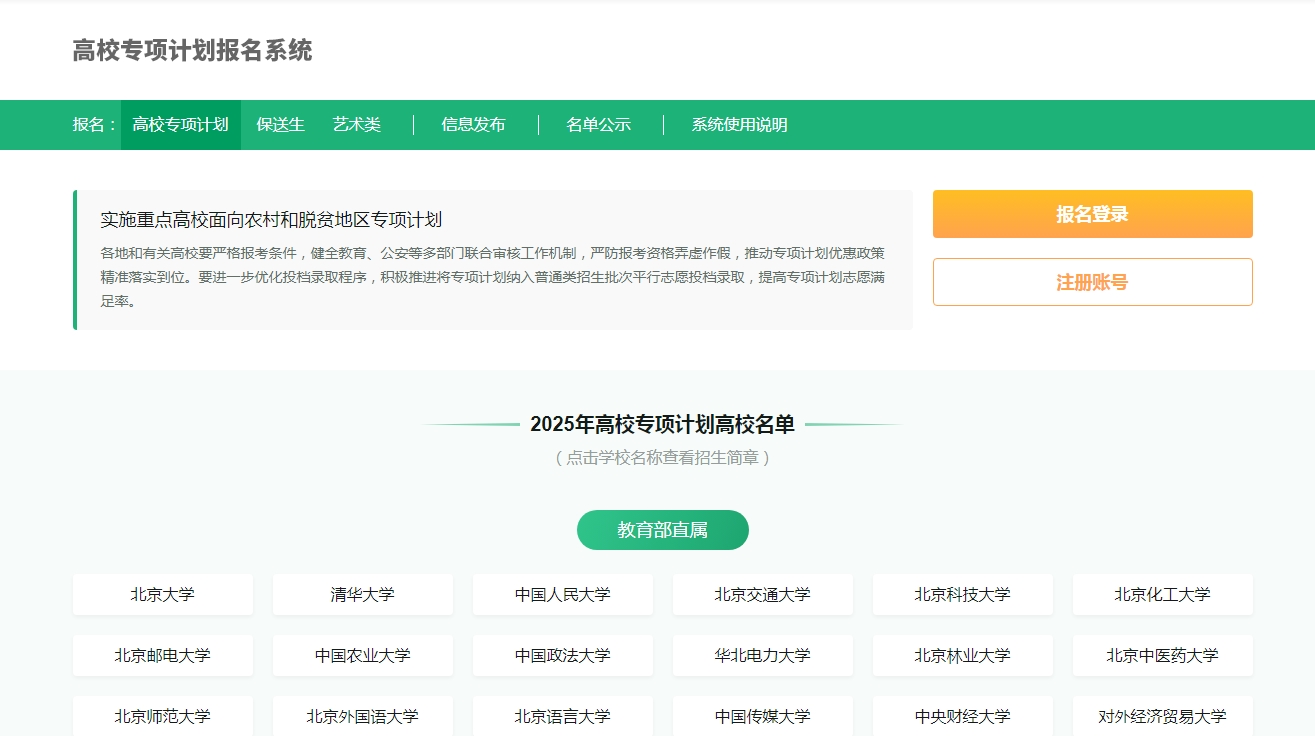Viewport: 1315px width, 736px height.
Task: Select 中国政法大学 school card
Action: coord(563,655)
